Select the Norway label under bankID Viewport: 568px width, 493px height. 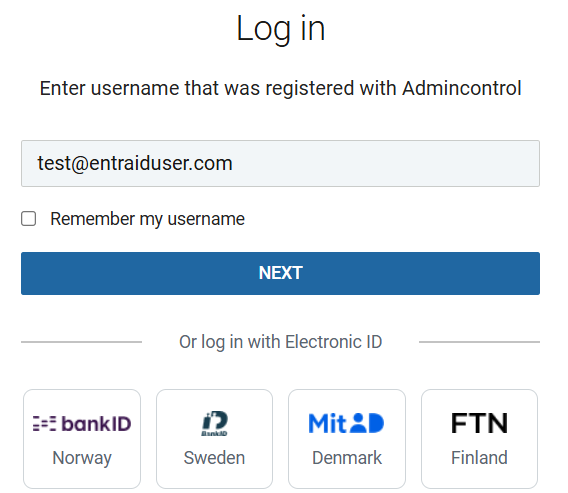point(82,458)
